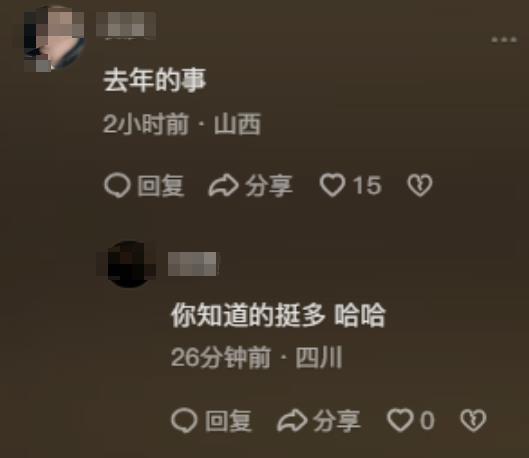Like the comment with 15 likes

point(332,185)
